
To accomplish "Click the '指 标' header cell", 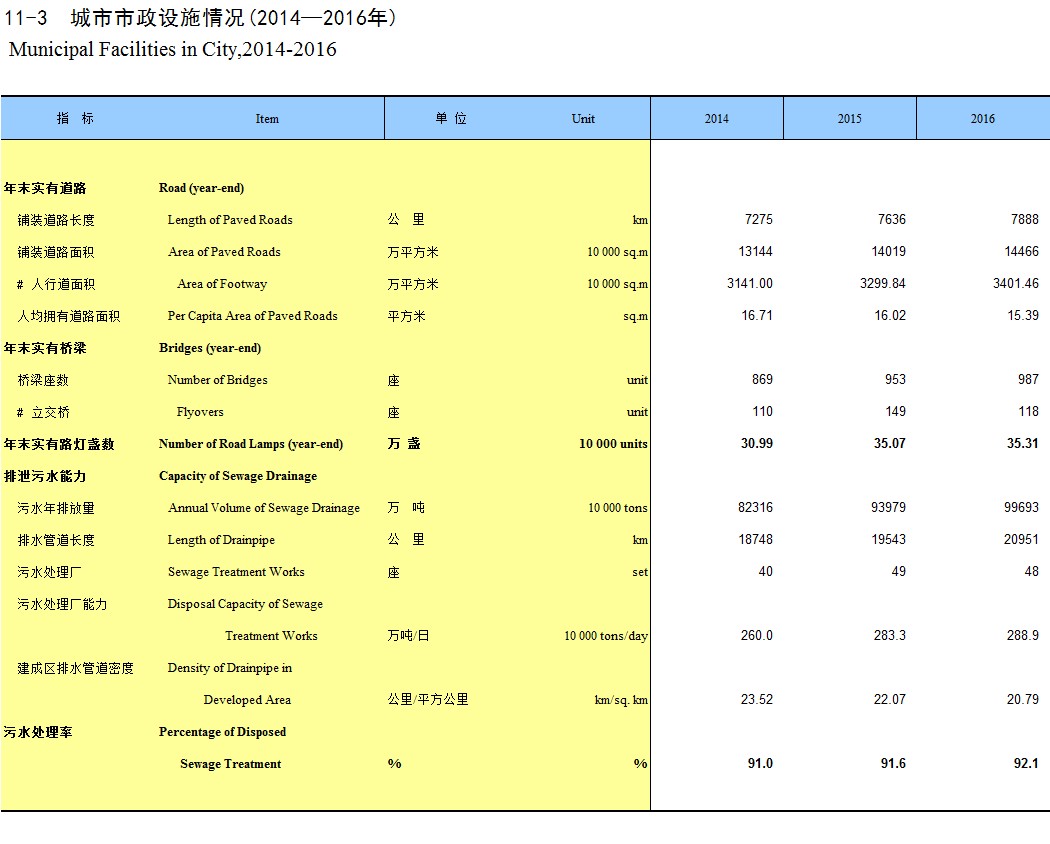I will pos(75,119).
